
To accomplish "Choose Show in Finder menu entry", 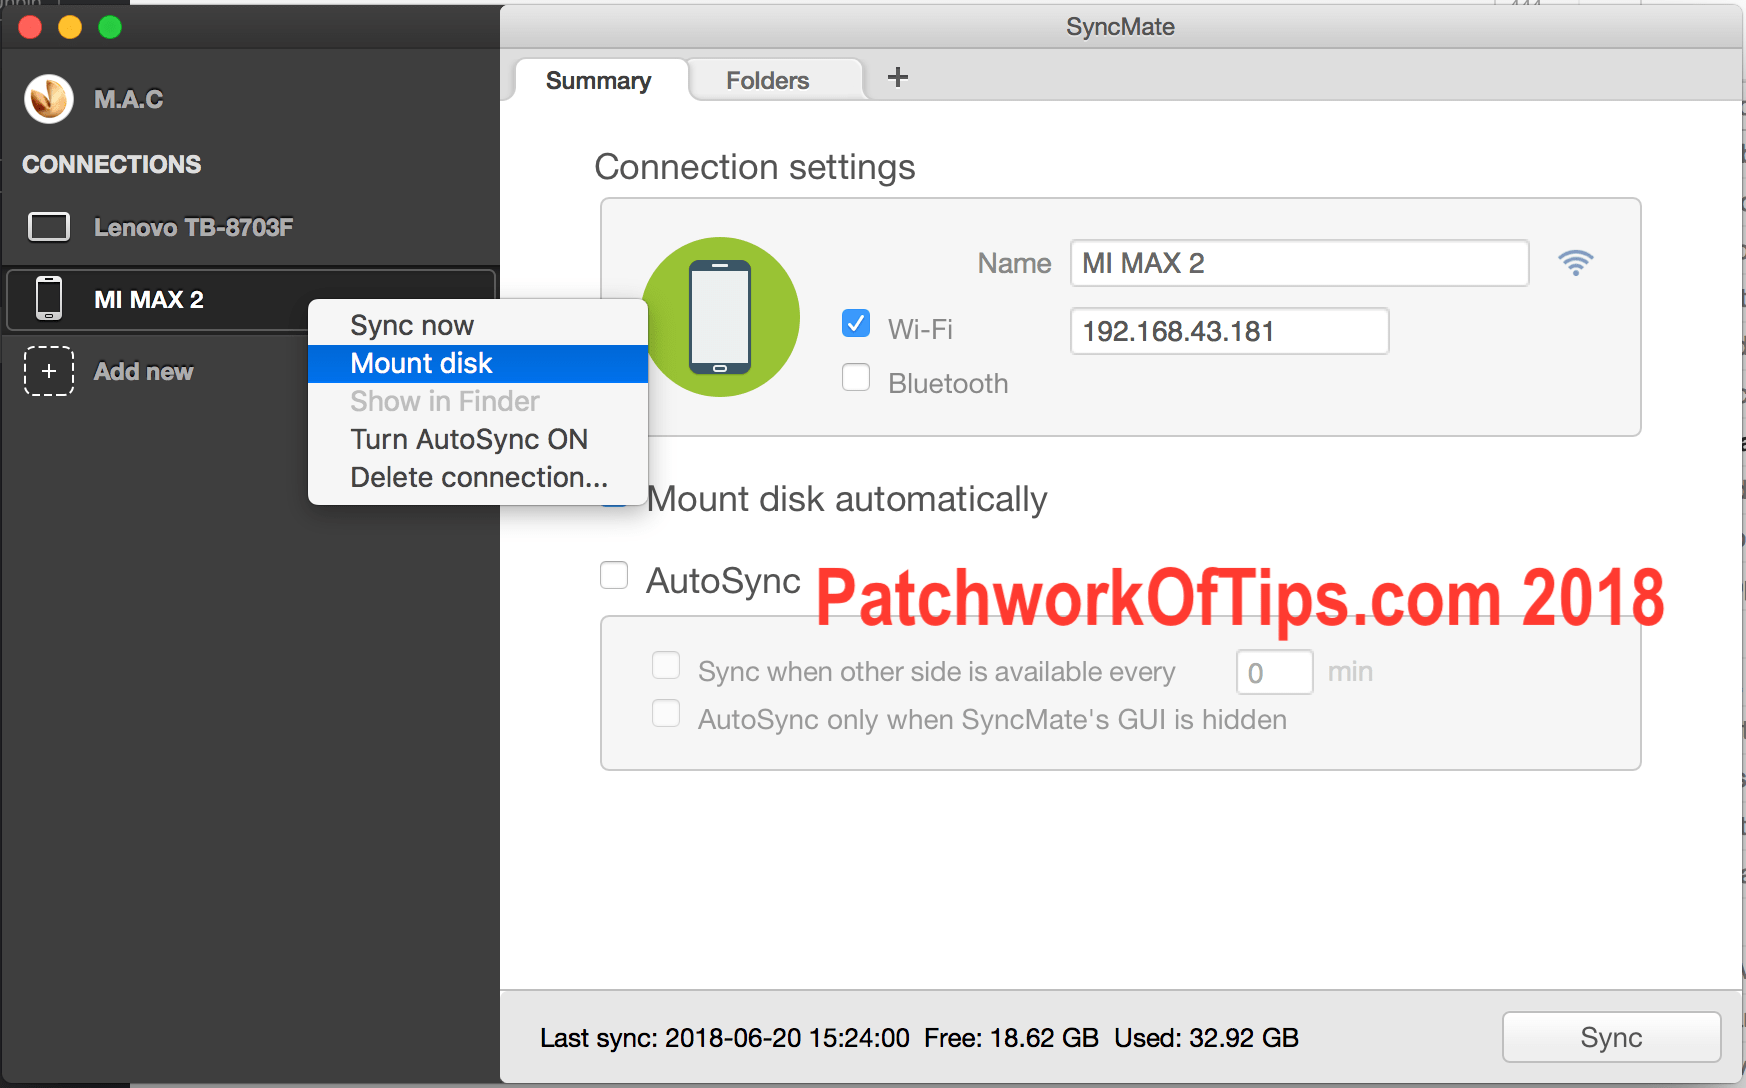I will pos(478,401).
